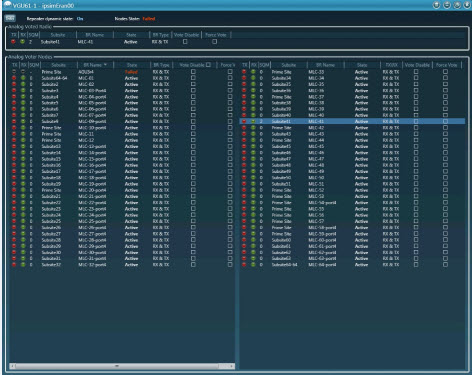Sort right nodes table by Subsite column
This screenshot has width=472, height=375.
coord(288,65)
